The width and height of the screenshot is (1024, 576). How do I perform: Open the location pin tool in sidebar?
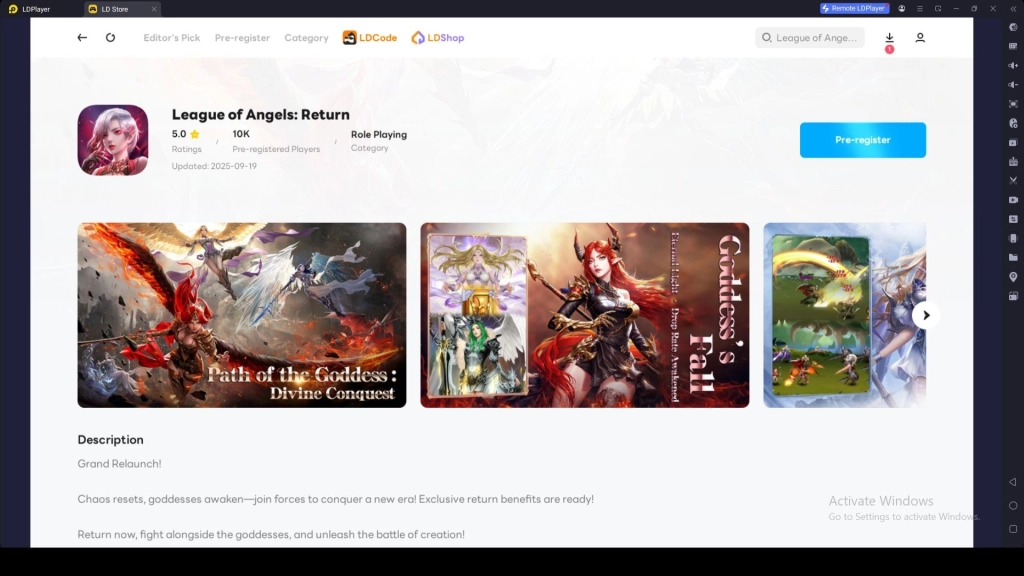tap(1013, 277)
